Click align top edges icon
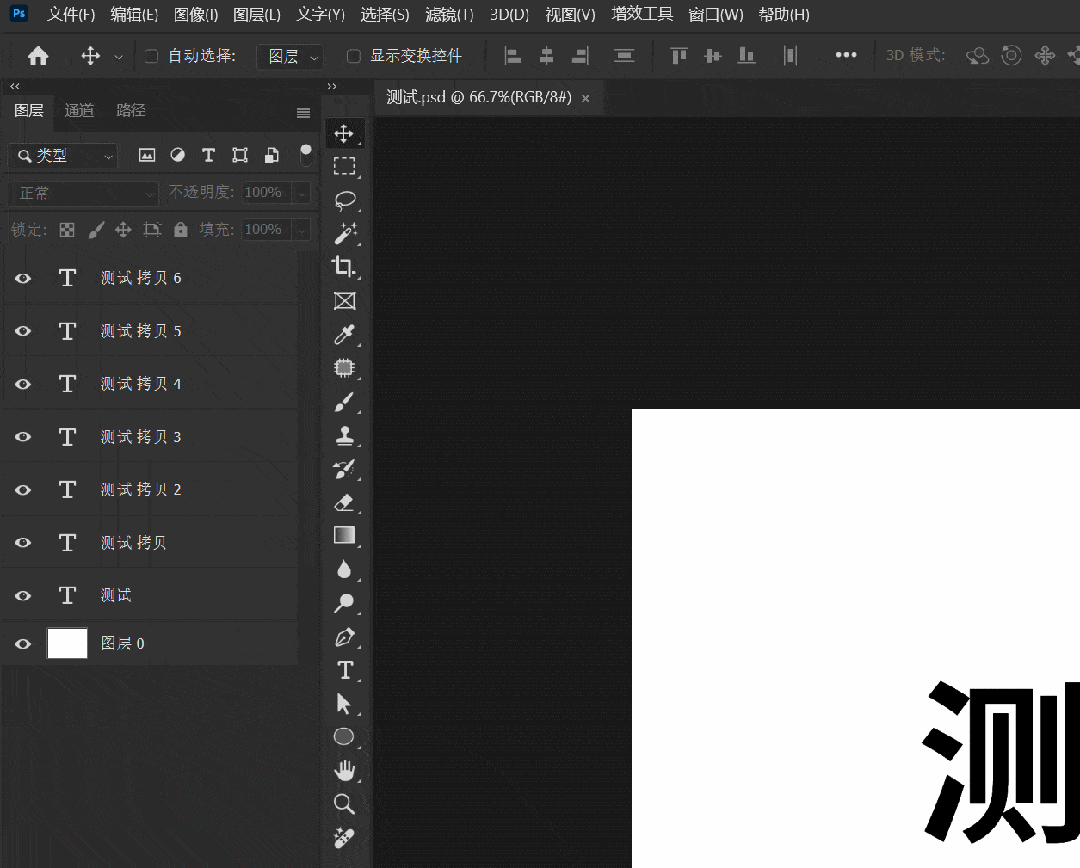Screen dimensions: 1080x868 [x=678, y=56]
